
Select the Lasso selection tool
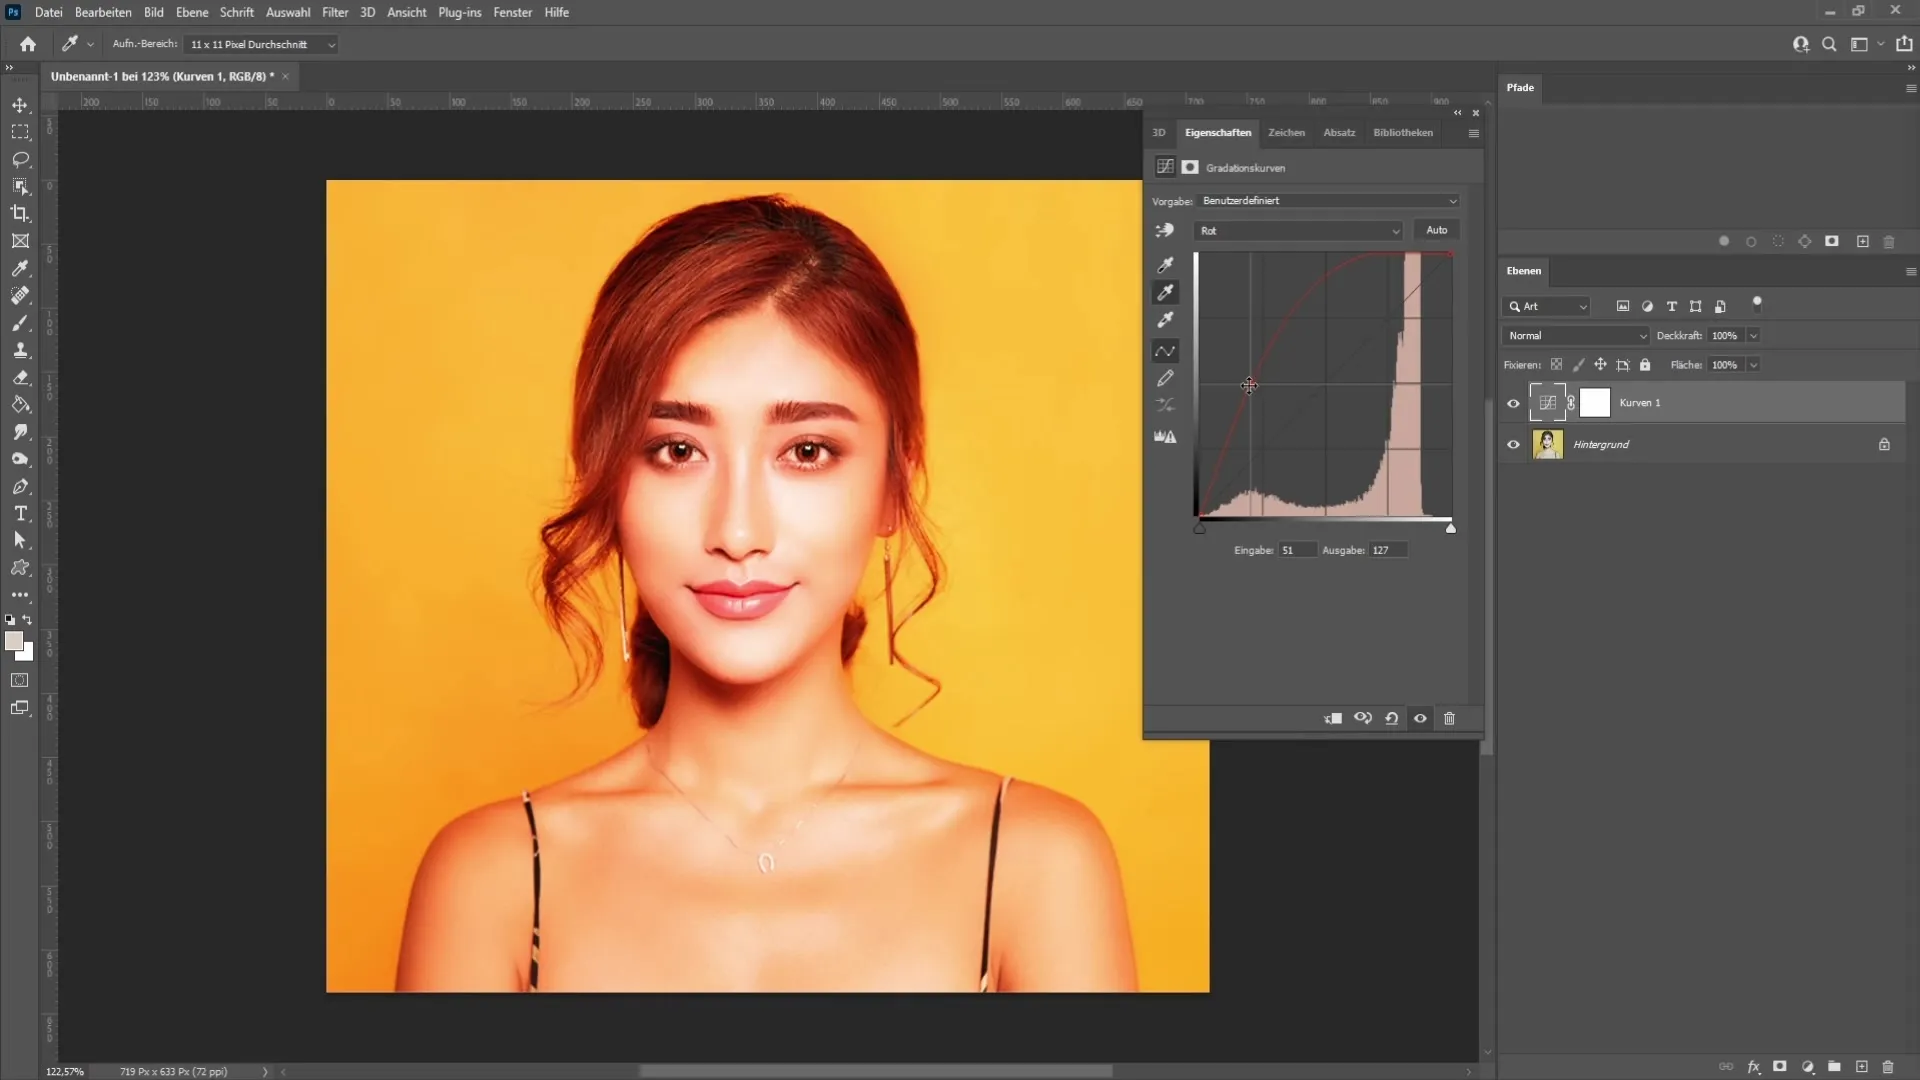[x=20, y=157]
